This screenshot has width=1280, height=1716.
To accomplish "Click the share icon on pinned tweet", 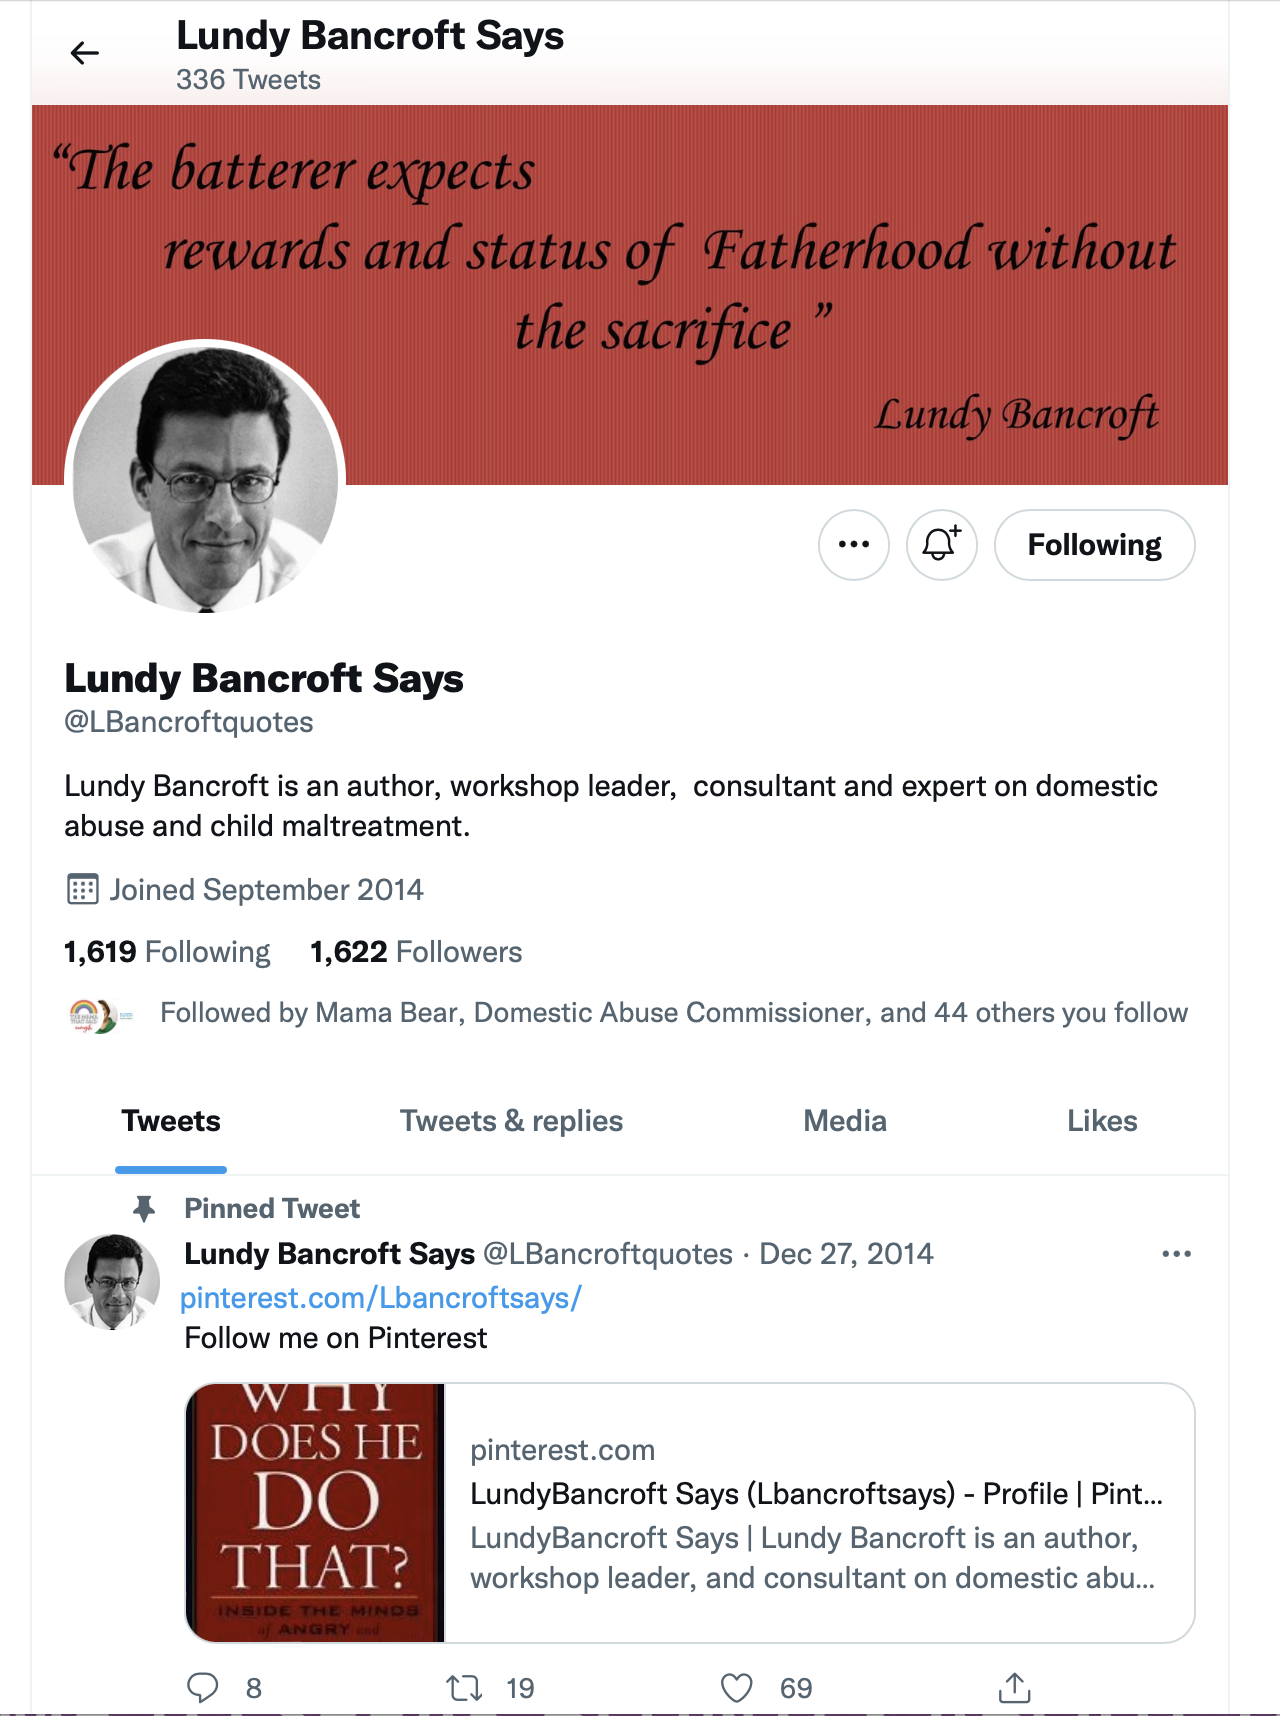I will point(1014,1688).
